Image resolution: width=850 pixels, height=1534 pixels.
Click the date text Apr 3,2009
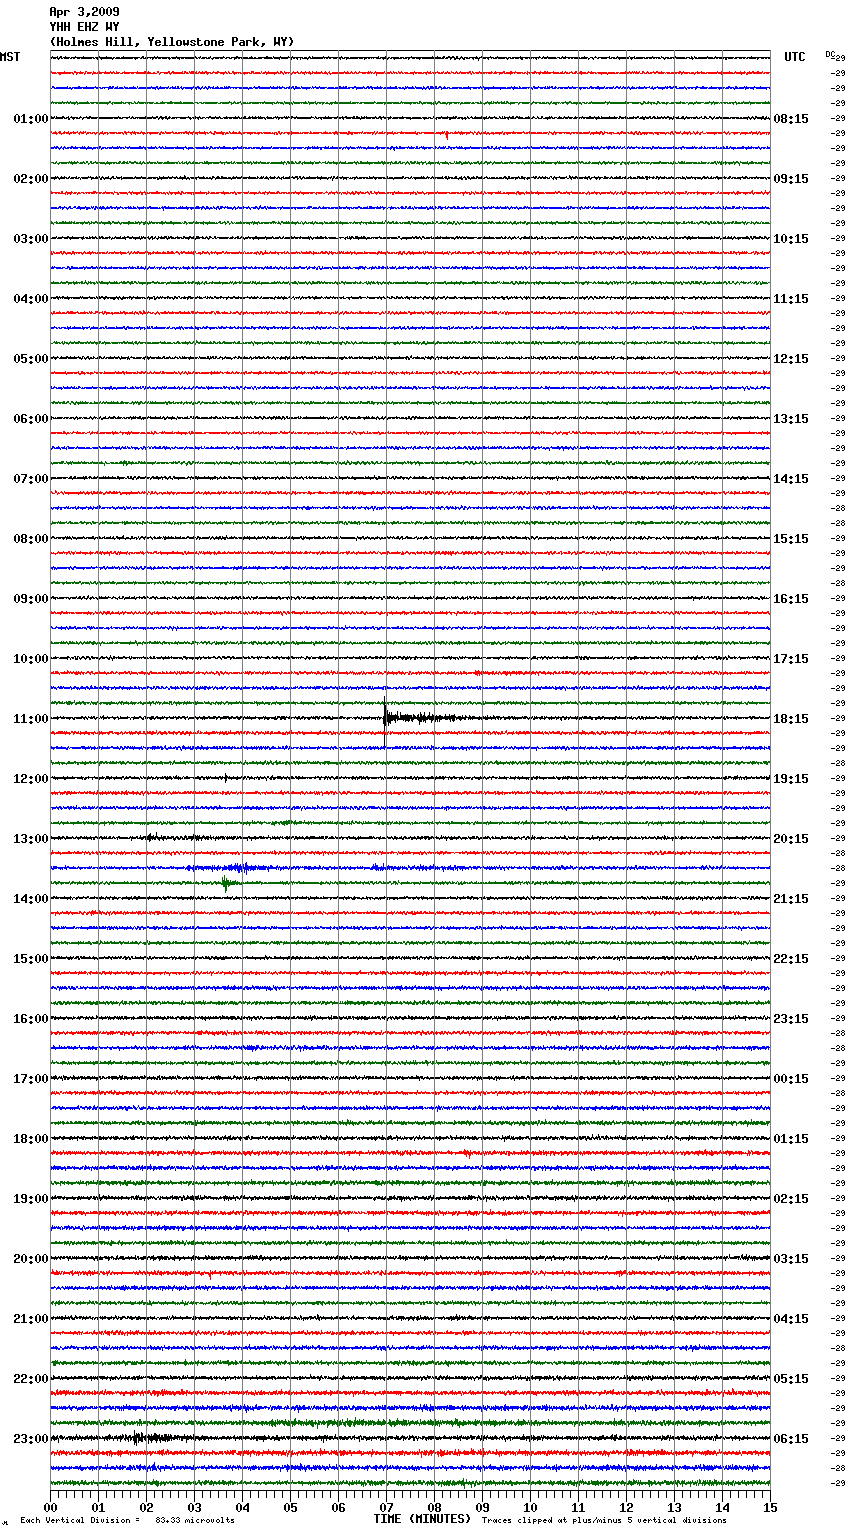pos(84,12)
